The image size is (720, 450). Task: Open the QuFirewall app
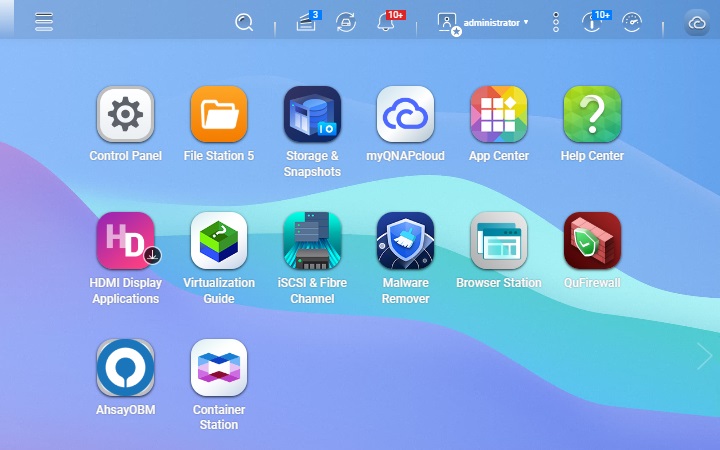coord(592,241)
